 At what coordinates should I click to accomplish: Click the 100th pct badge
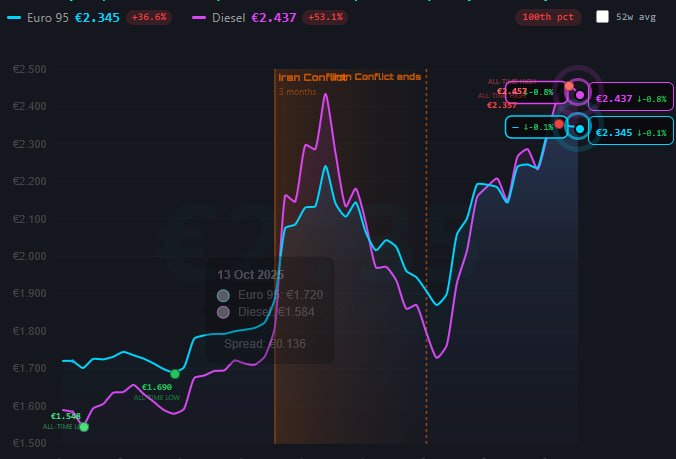[x=548, y=17]
